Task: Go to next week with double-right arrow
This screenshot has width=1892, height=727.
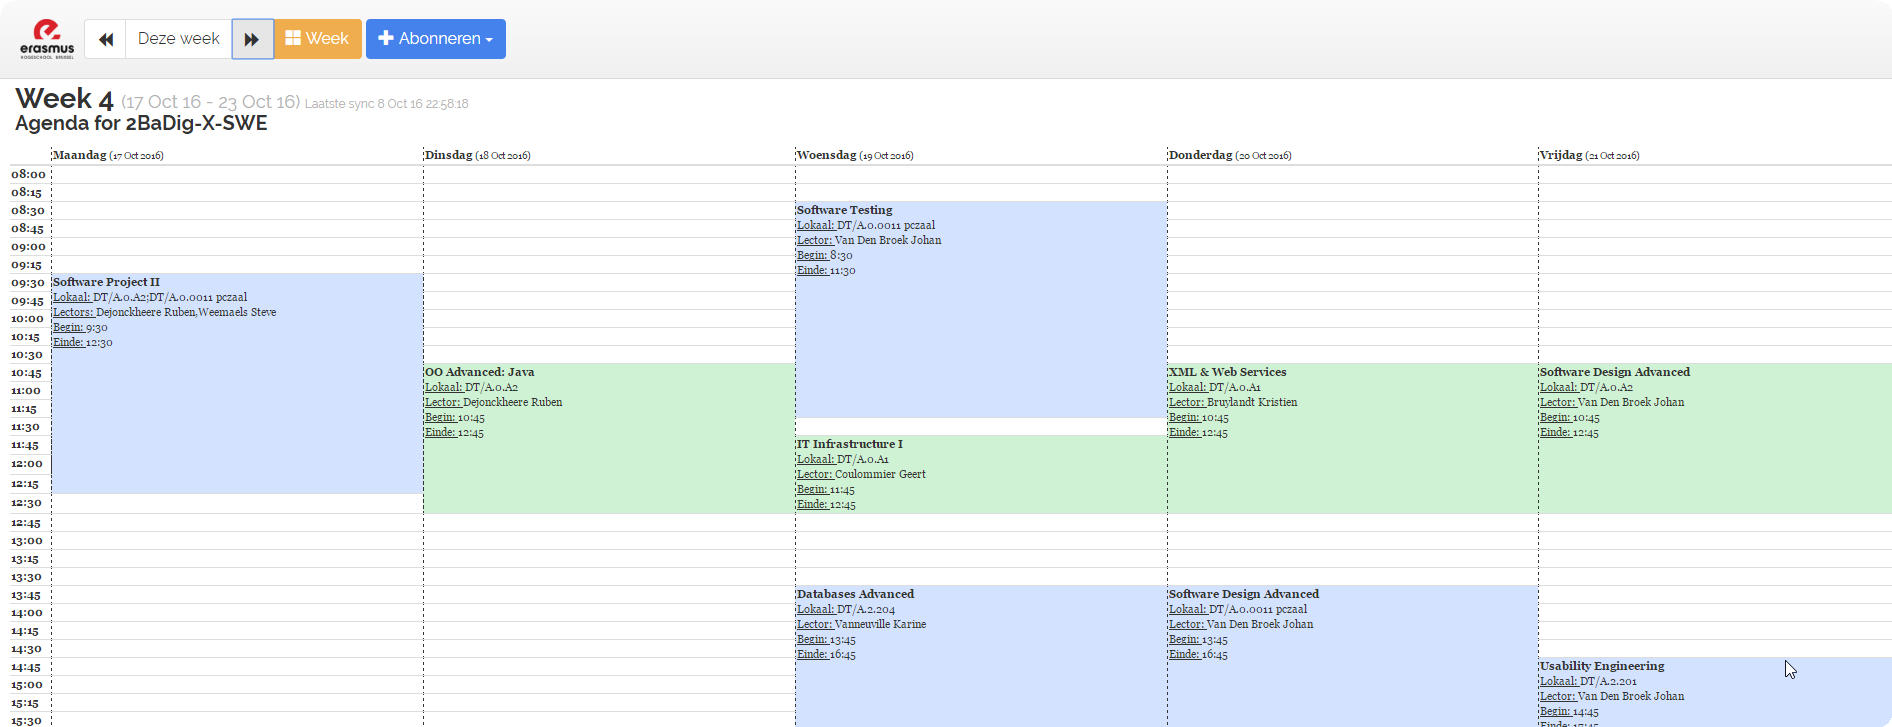Action: tap(253, 39)
